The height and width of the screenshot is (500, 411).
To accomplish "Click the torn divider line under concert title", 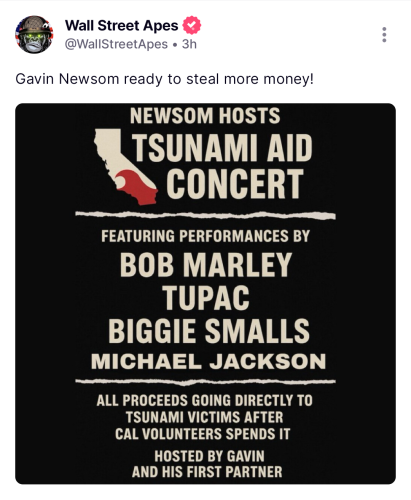I will pos(205,215).
